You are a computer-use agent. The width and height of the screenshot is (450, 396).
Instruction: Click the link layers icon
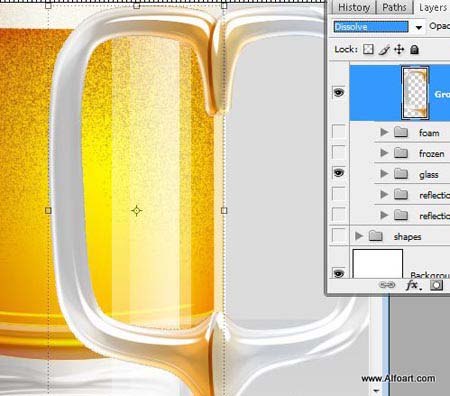click(387, 285)
